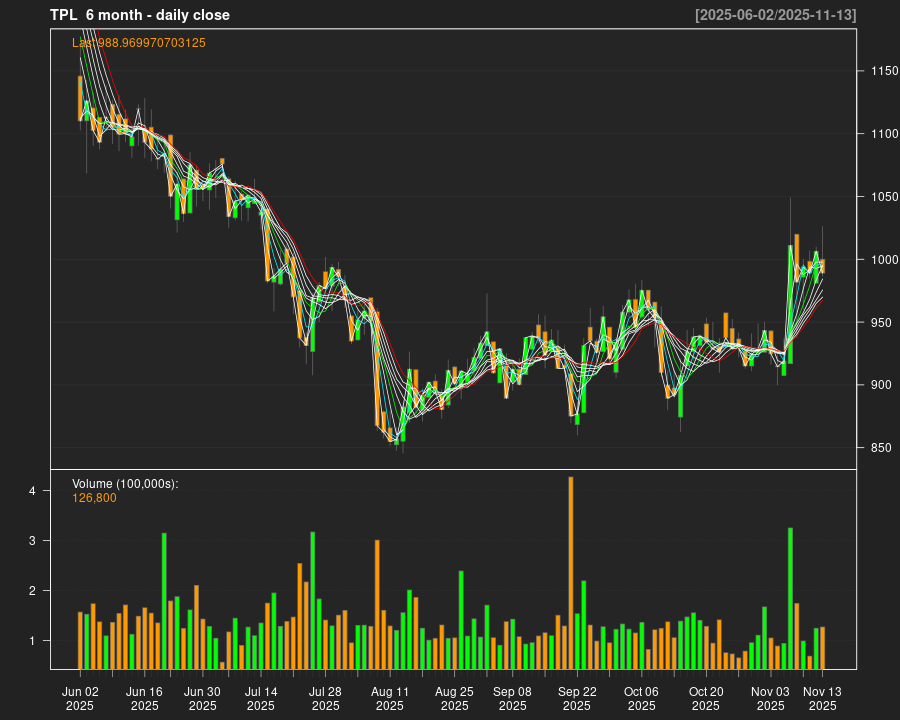Select the Aug 25 2025 date label

454,698
